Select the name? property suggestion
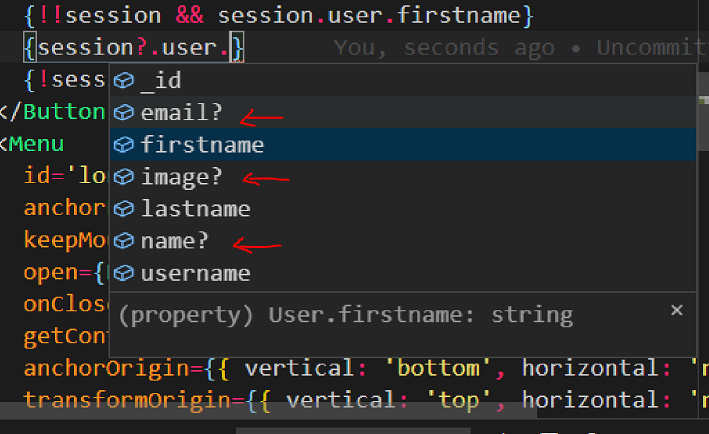The image size is (709, 434). [402, 241]
